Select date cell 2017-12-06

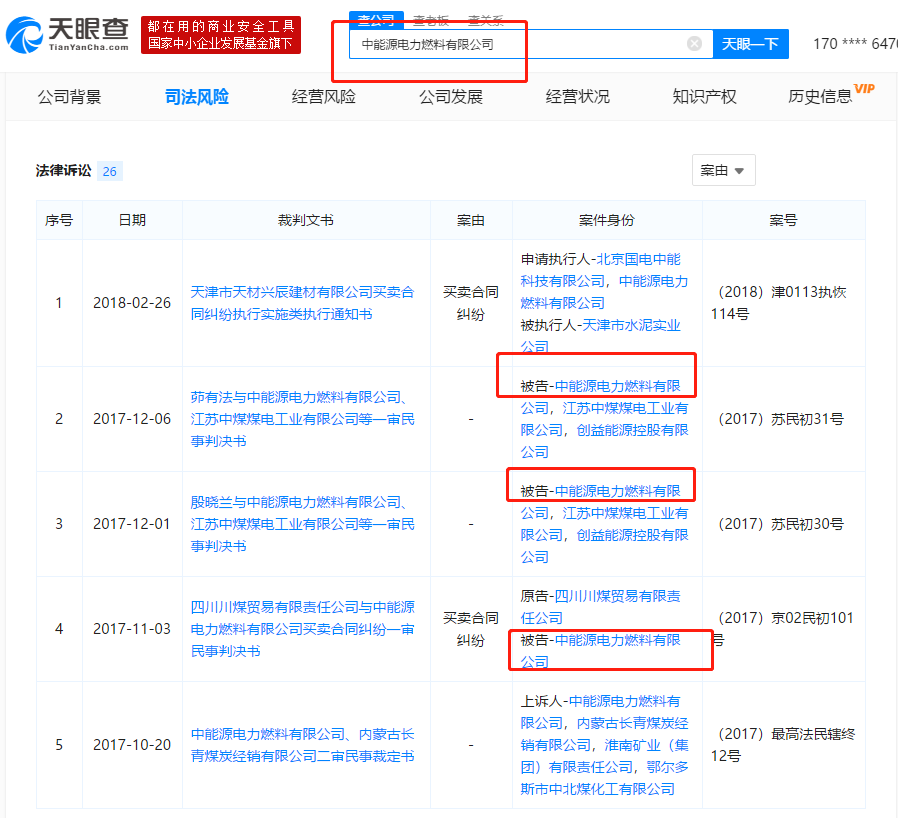[132, 419]
